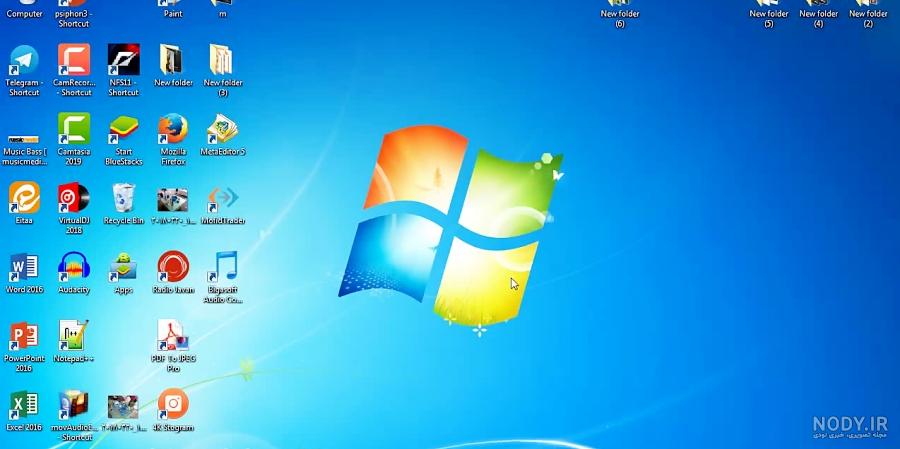Launch the 4K Stogram icon
This screenshot has width=900, height=449.
pyautogui.click(x=173, y=404)
